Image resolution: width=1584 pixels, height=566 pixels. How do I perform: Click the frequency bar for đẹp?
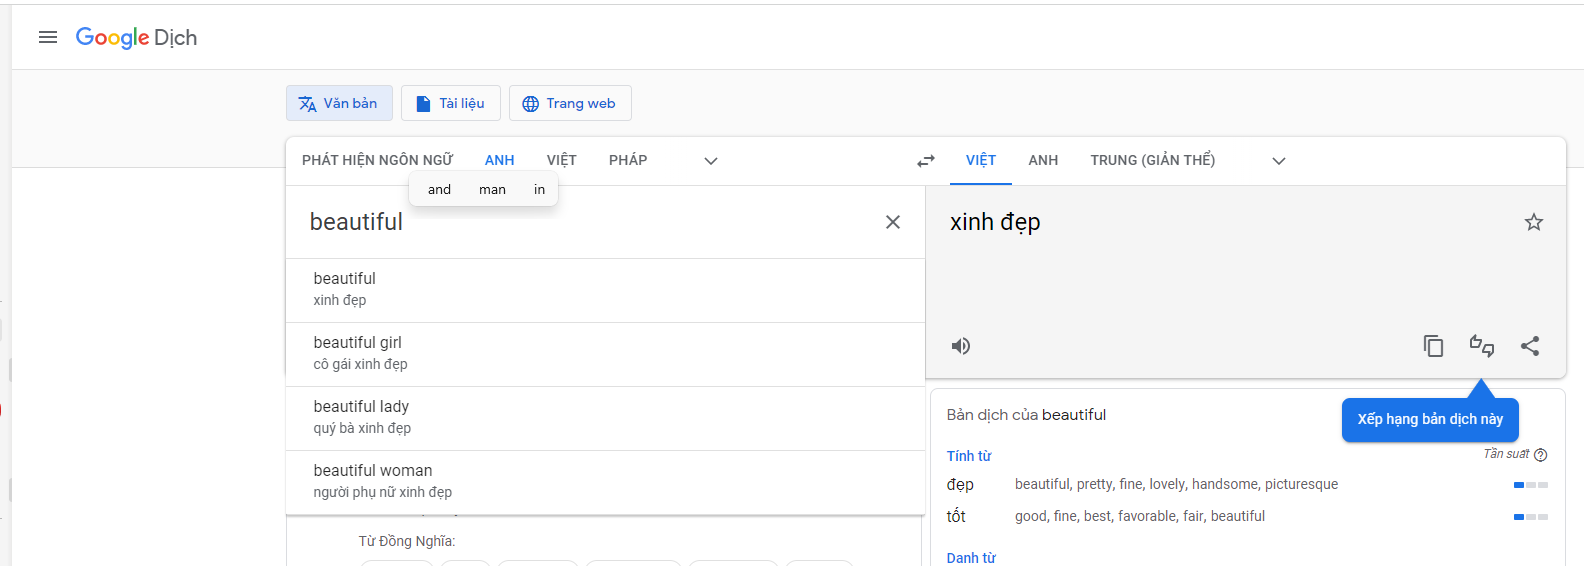1530,485
